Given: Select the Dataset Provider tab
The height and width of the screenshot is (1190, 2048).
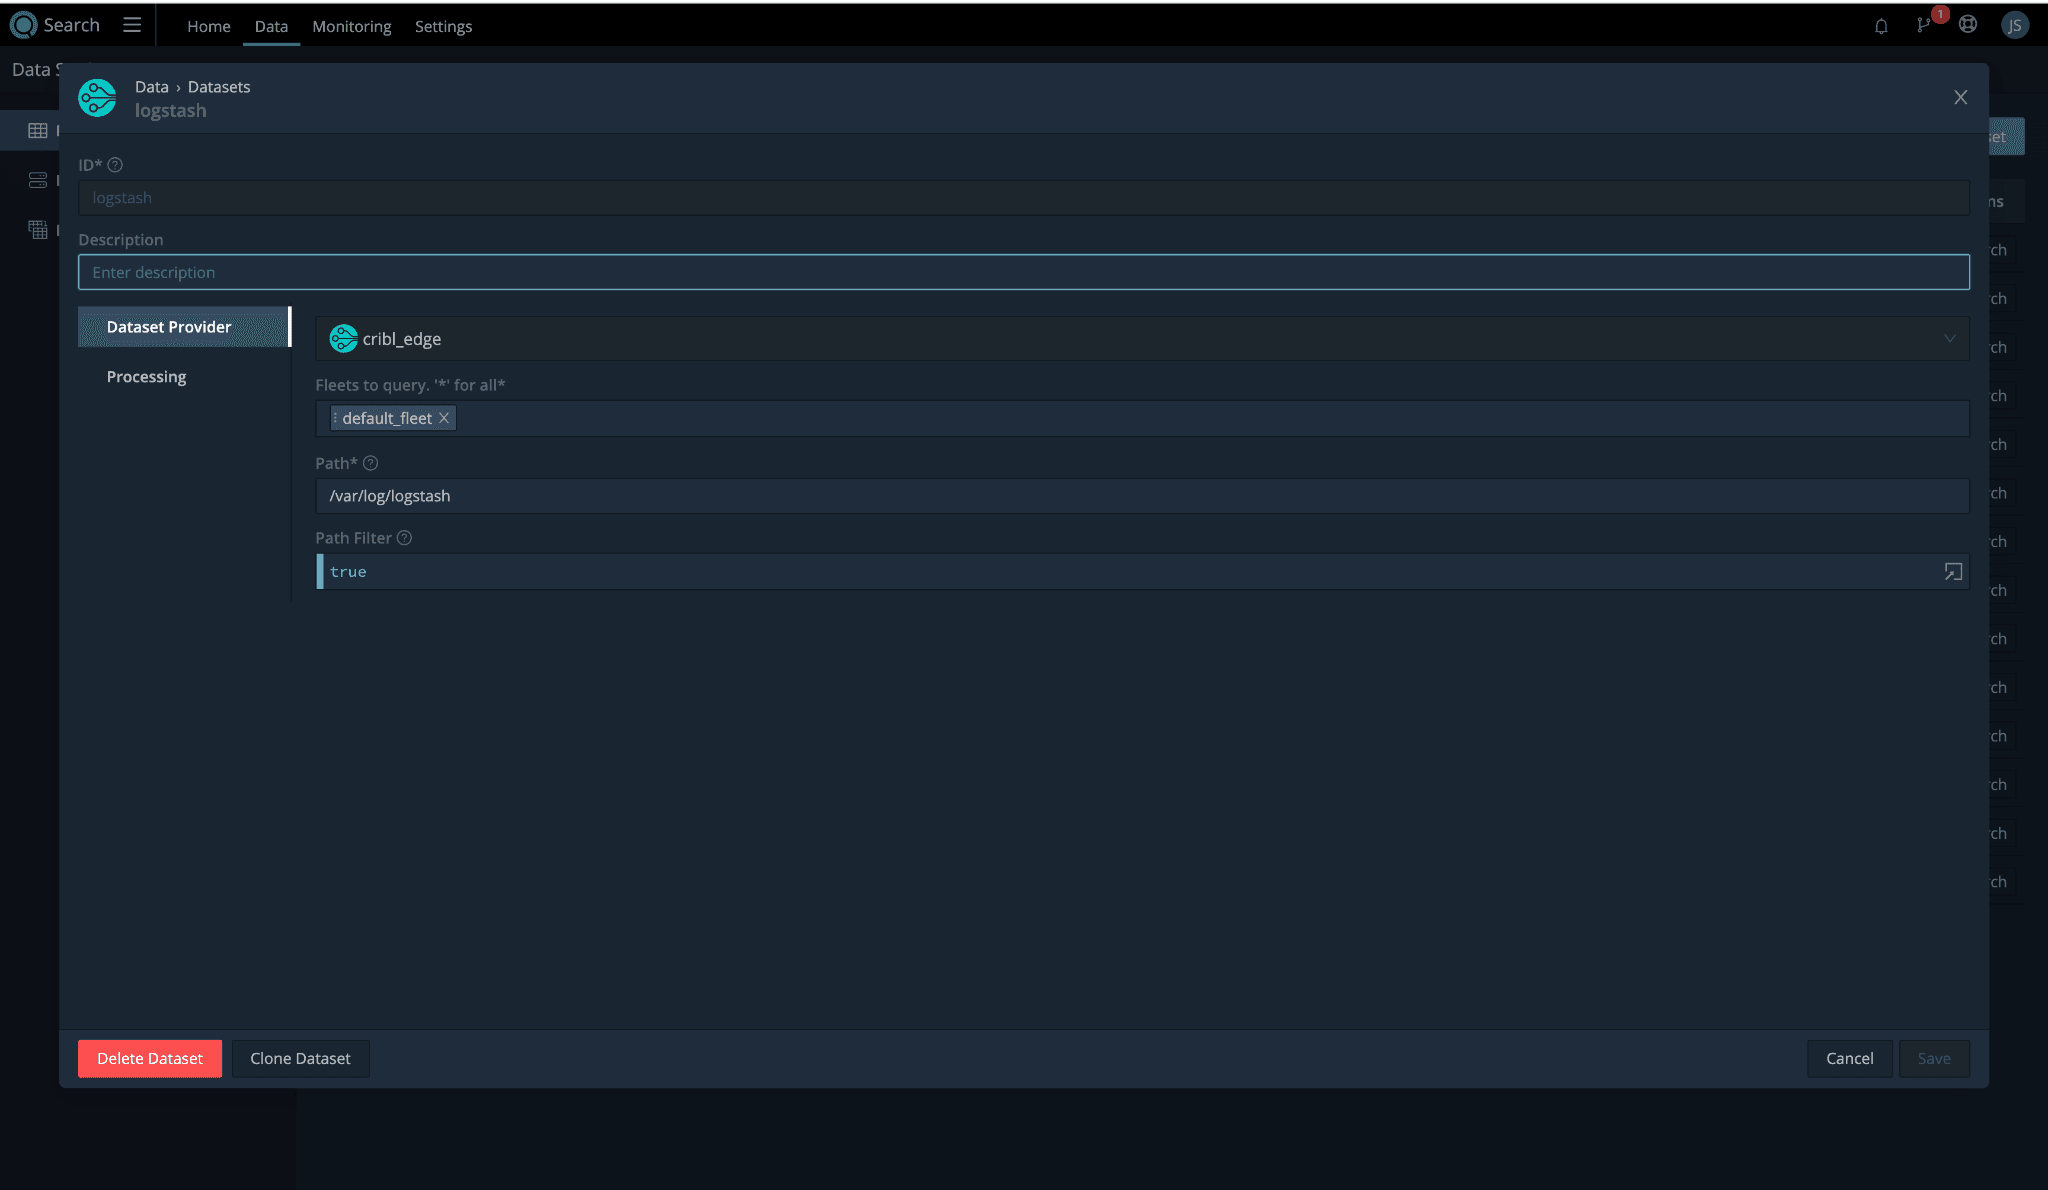Looking at the screenshot, I should (x=169, y=327).
